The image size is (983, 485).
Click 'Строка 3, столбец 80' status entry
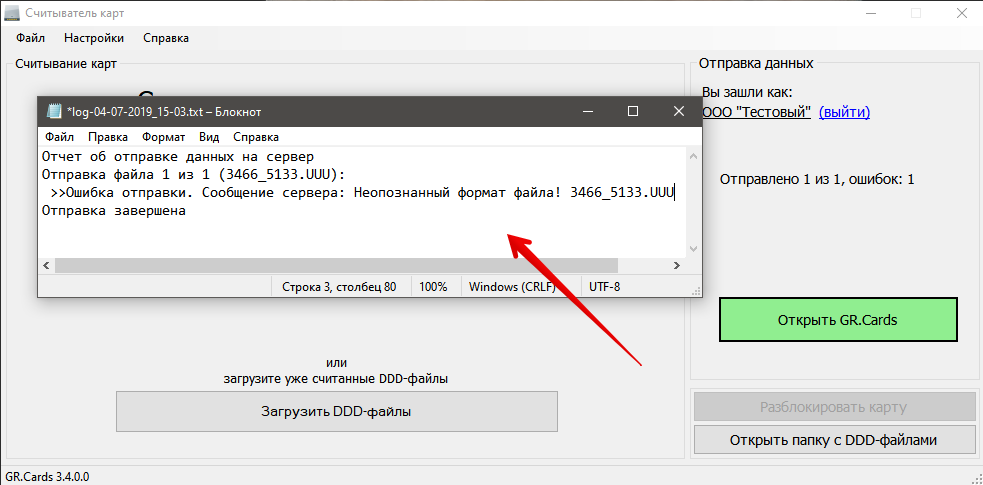pos(339,287)
